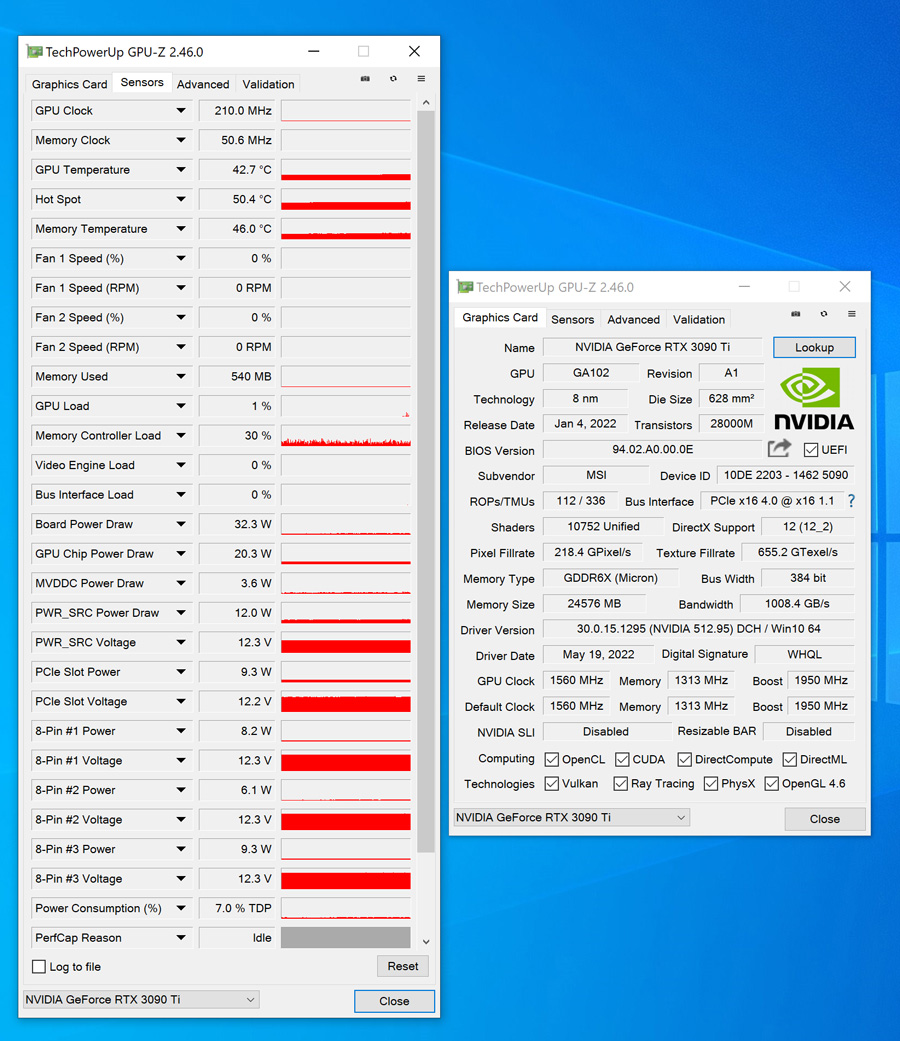Open hamburger menu in Graphics Card window
Viewport: 900px width, 1041px height.
coord(852,314)
